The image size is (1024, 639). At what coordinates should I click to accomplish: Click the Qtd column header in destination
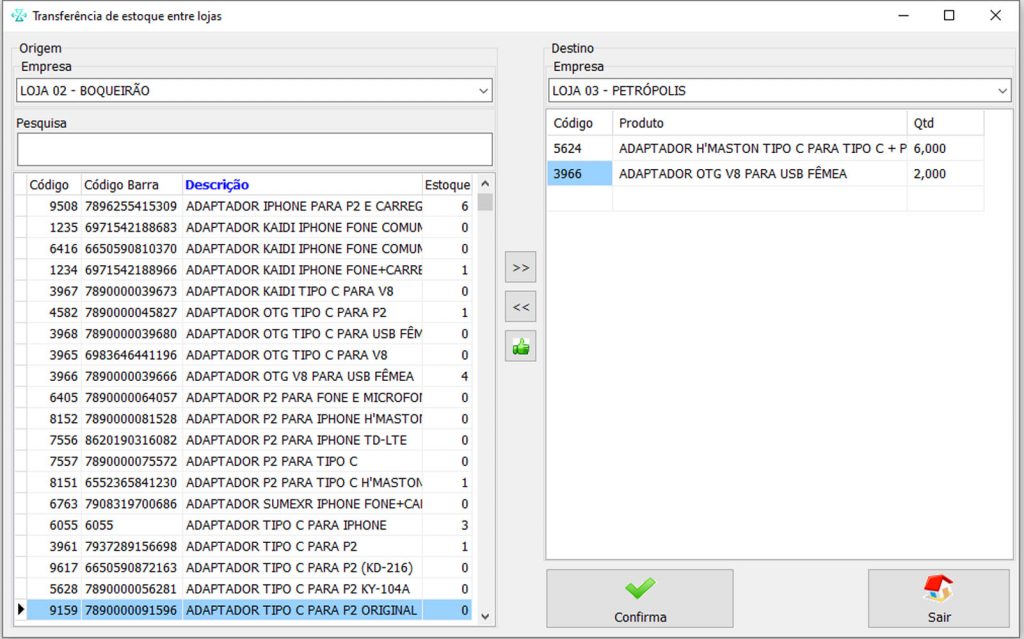click(x=944, y=123)
